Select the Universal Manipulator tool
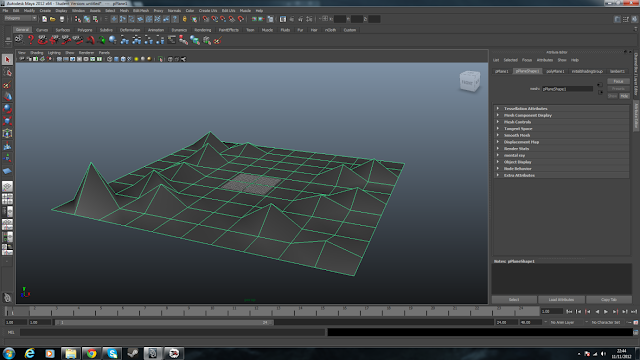Screen dimensions: 640x360 (x=7, y=133)
